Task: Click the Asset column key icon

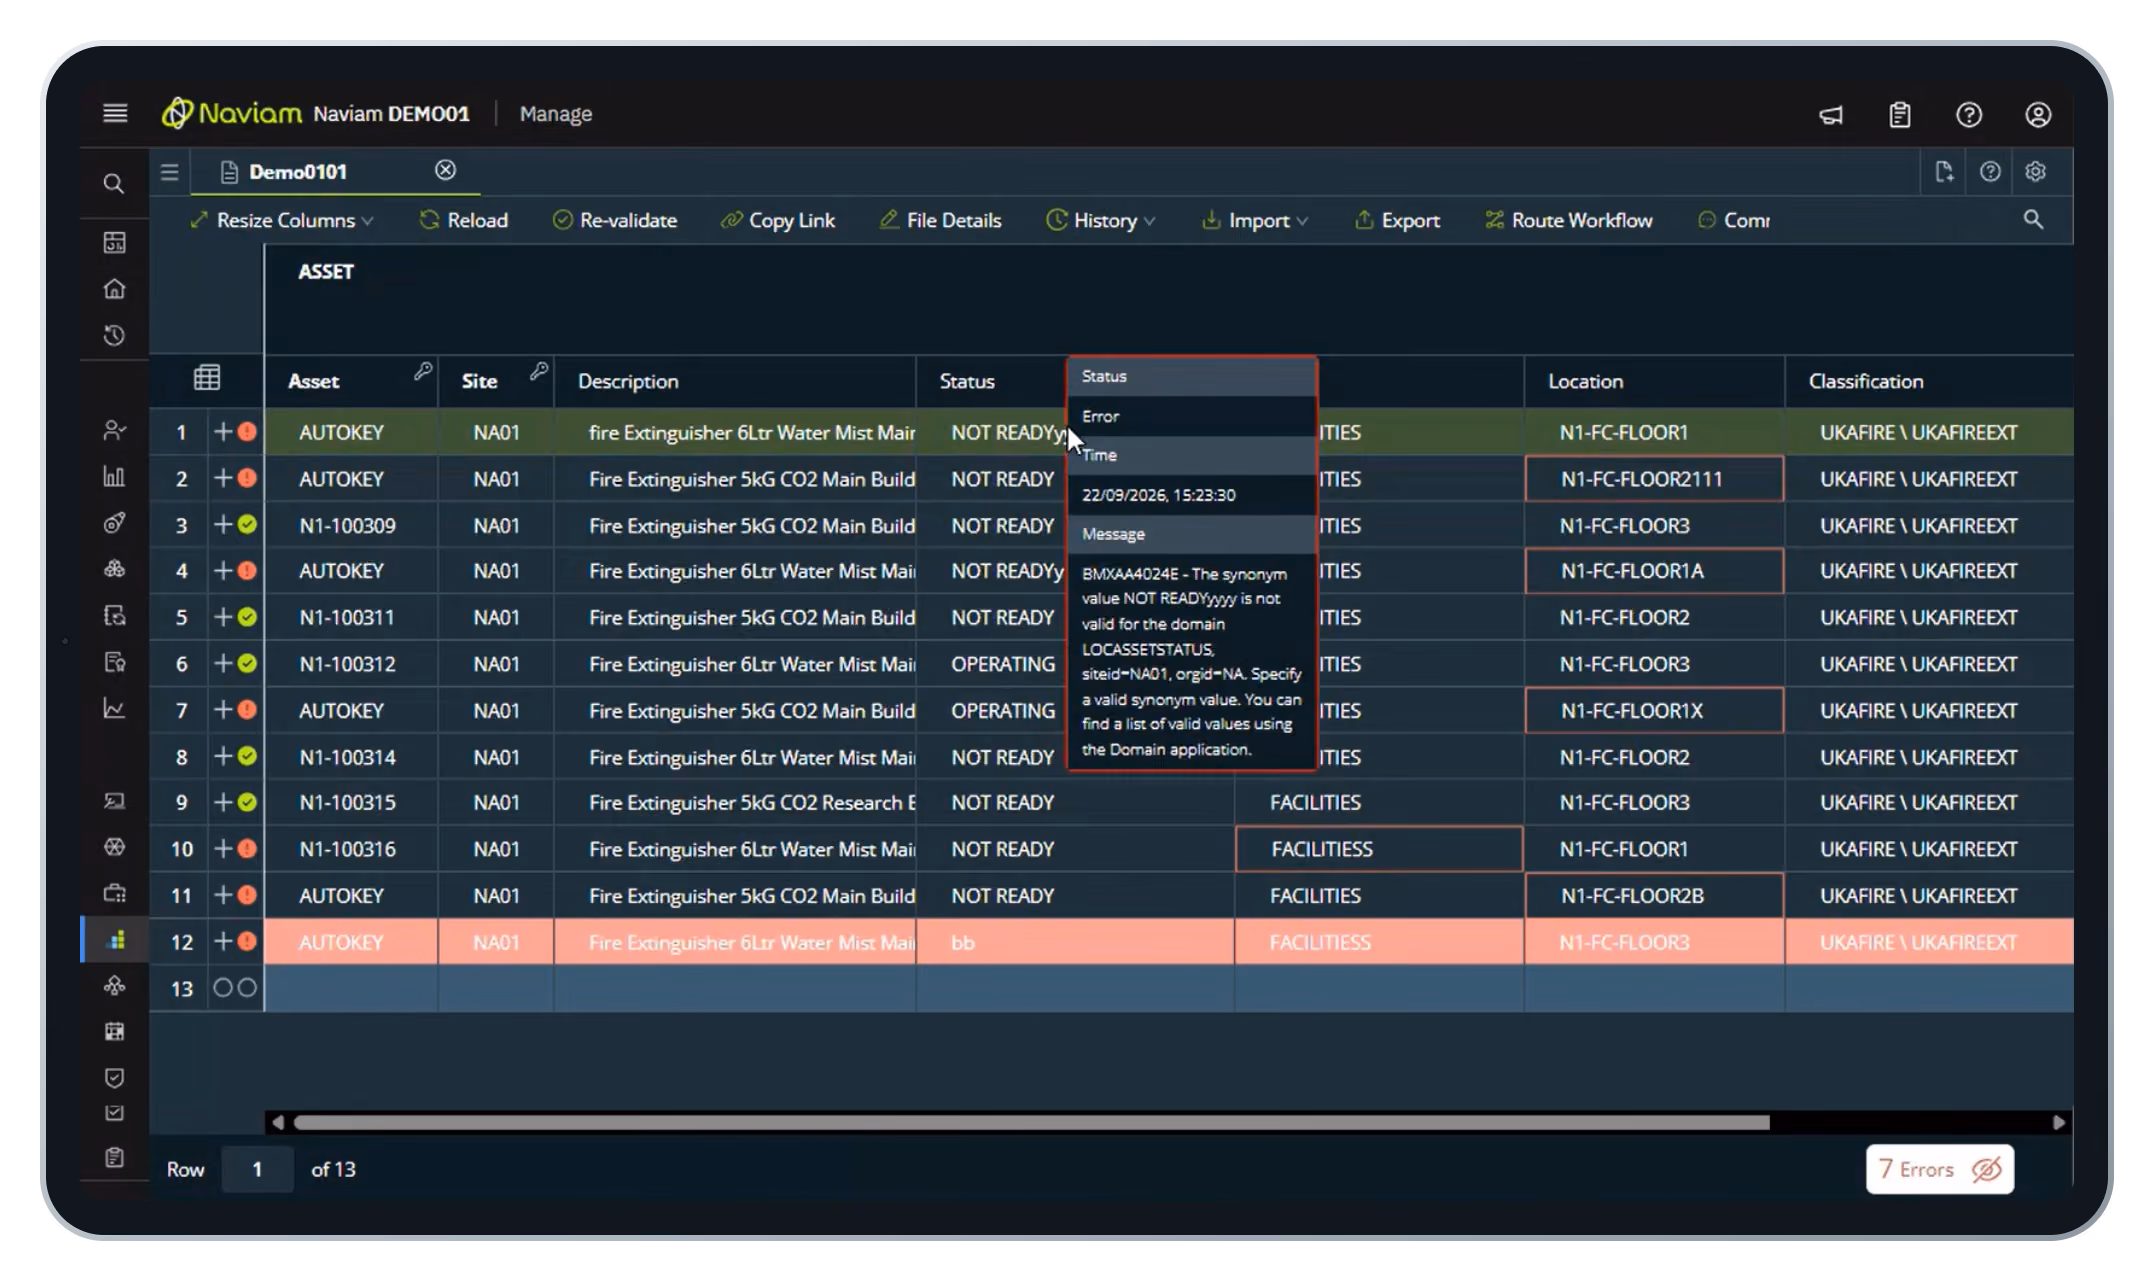Action: tap(423, 371)
